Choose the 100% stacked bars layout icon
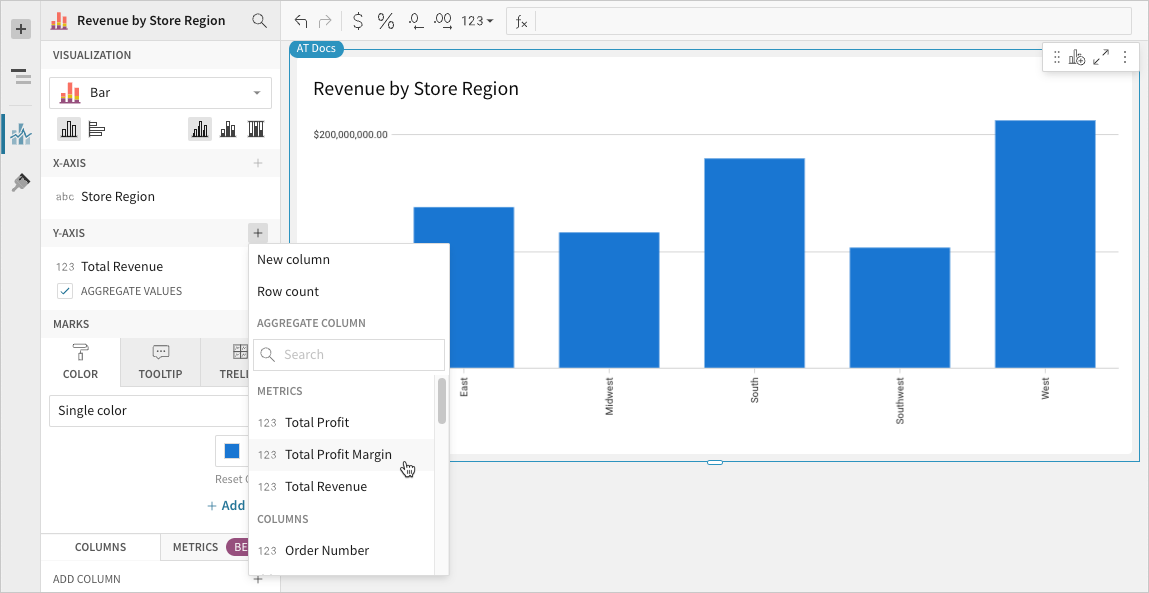This screenshot has height=593, width=1149. [256, 130]
